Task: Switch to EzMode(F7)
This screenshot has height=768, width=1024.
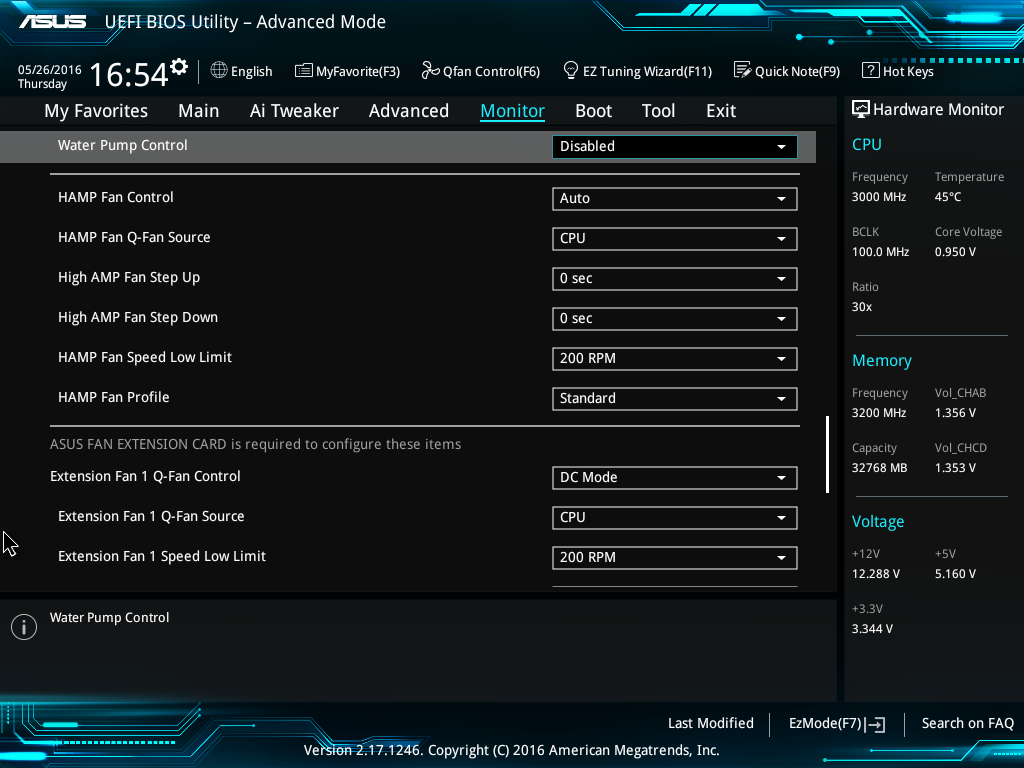Action: coord(837,724)
